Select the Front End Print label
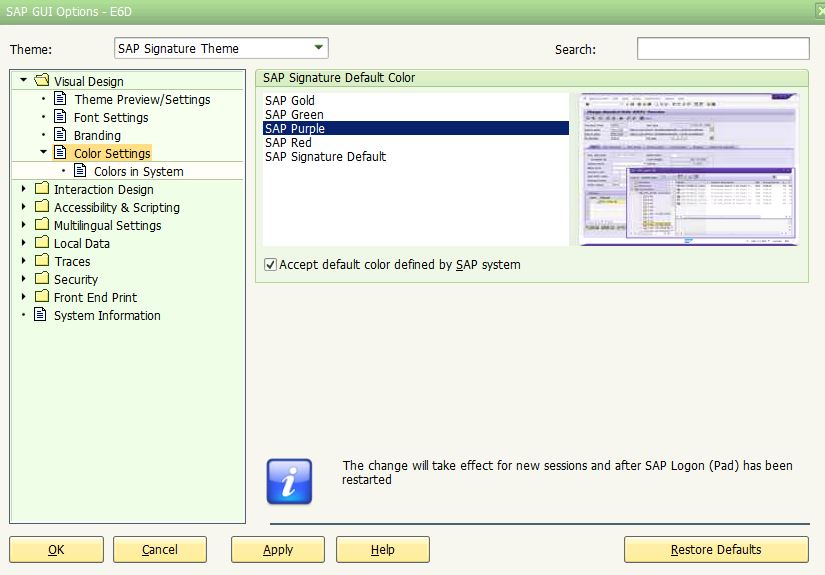Image resolution: width=825 pixels, height=575 pixels. tap(95, 297)
